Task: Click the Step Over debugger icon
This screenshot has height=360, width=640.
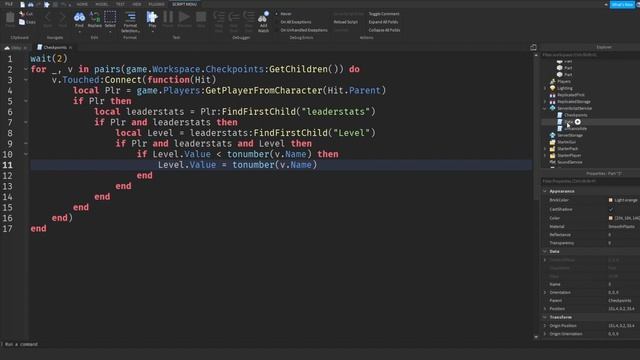Action: point(234,17)
